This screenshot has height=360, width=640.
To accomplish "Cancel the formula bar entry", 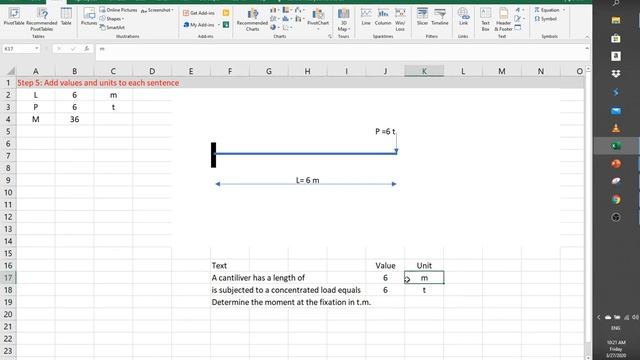I will (x=59, y=49).
